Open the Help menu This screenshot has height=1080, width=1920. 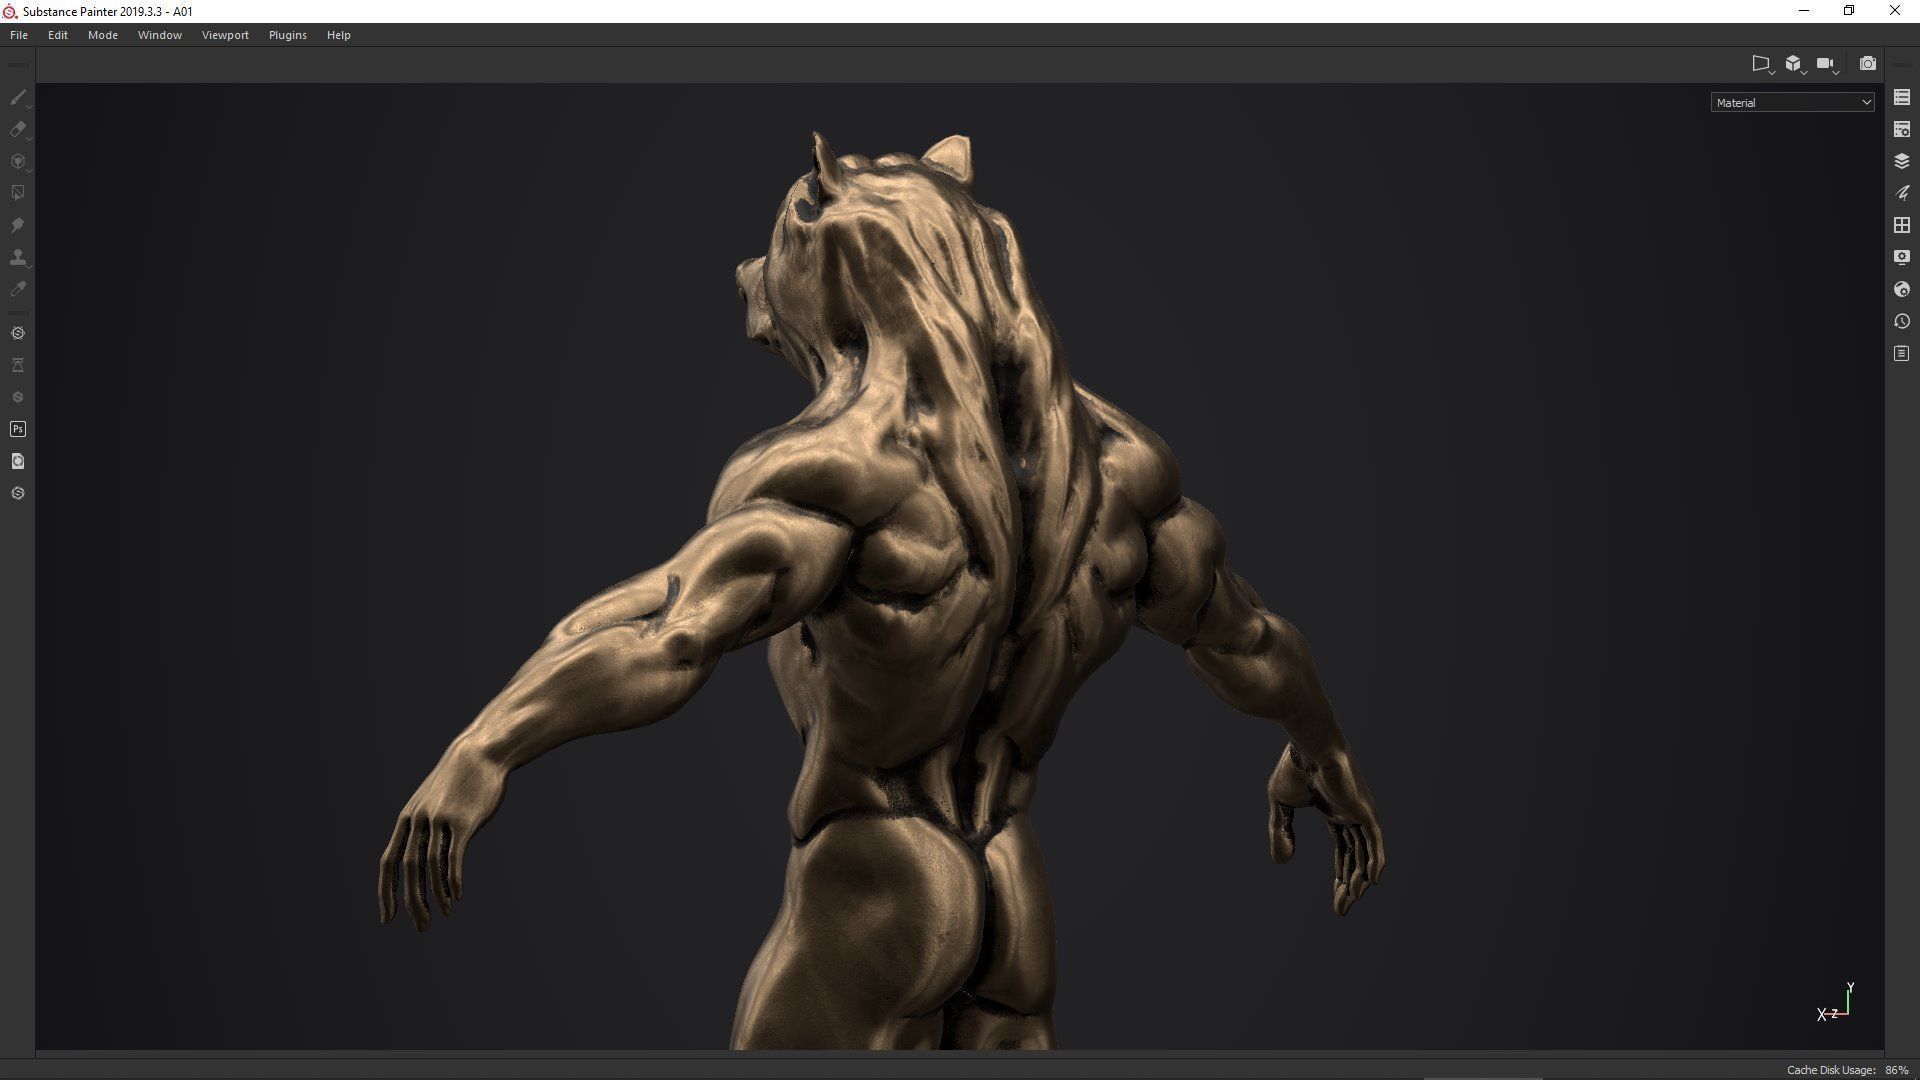(339, 35)
